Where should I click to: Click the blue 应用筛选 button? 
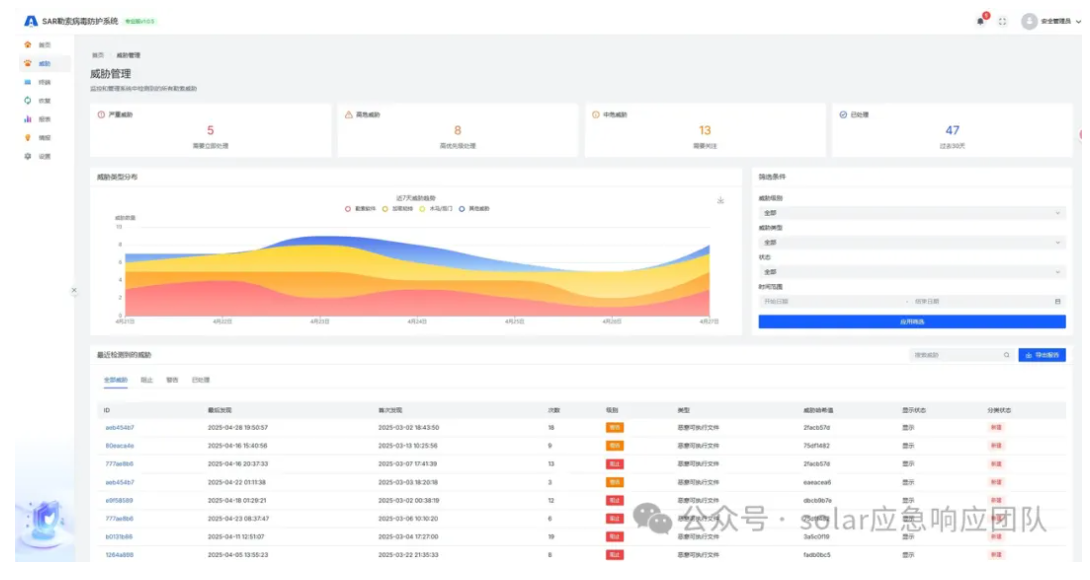click(x=911, y=322)
